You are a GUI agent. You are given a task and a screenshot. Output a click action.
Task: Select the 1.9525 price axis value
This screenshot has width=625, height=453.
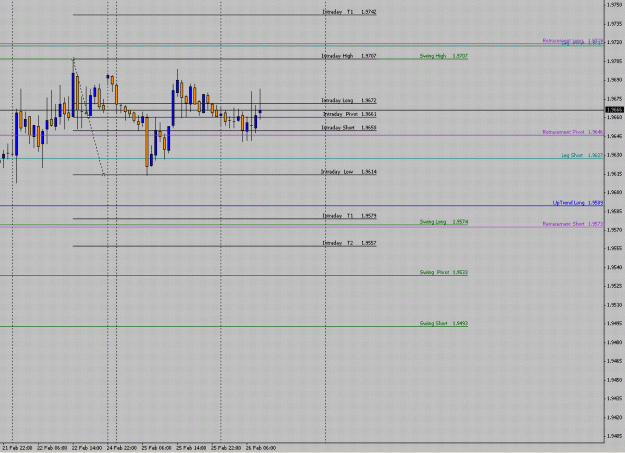pyautogui.click(x=614, y=286)
